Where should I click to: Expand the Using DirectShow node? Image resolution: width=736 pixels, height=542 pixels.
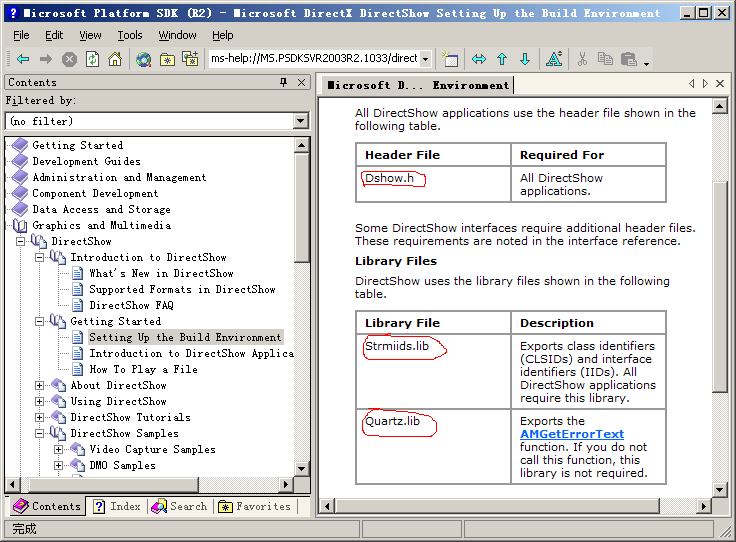(40, 402)
